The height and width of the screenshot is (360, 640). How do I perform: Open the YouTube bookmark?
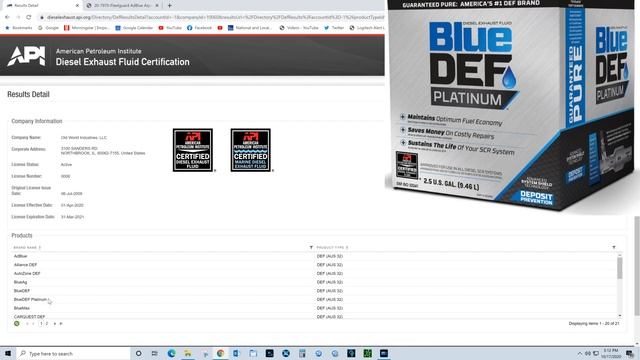point(170,28)
